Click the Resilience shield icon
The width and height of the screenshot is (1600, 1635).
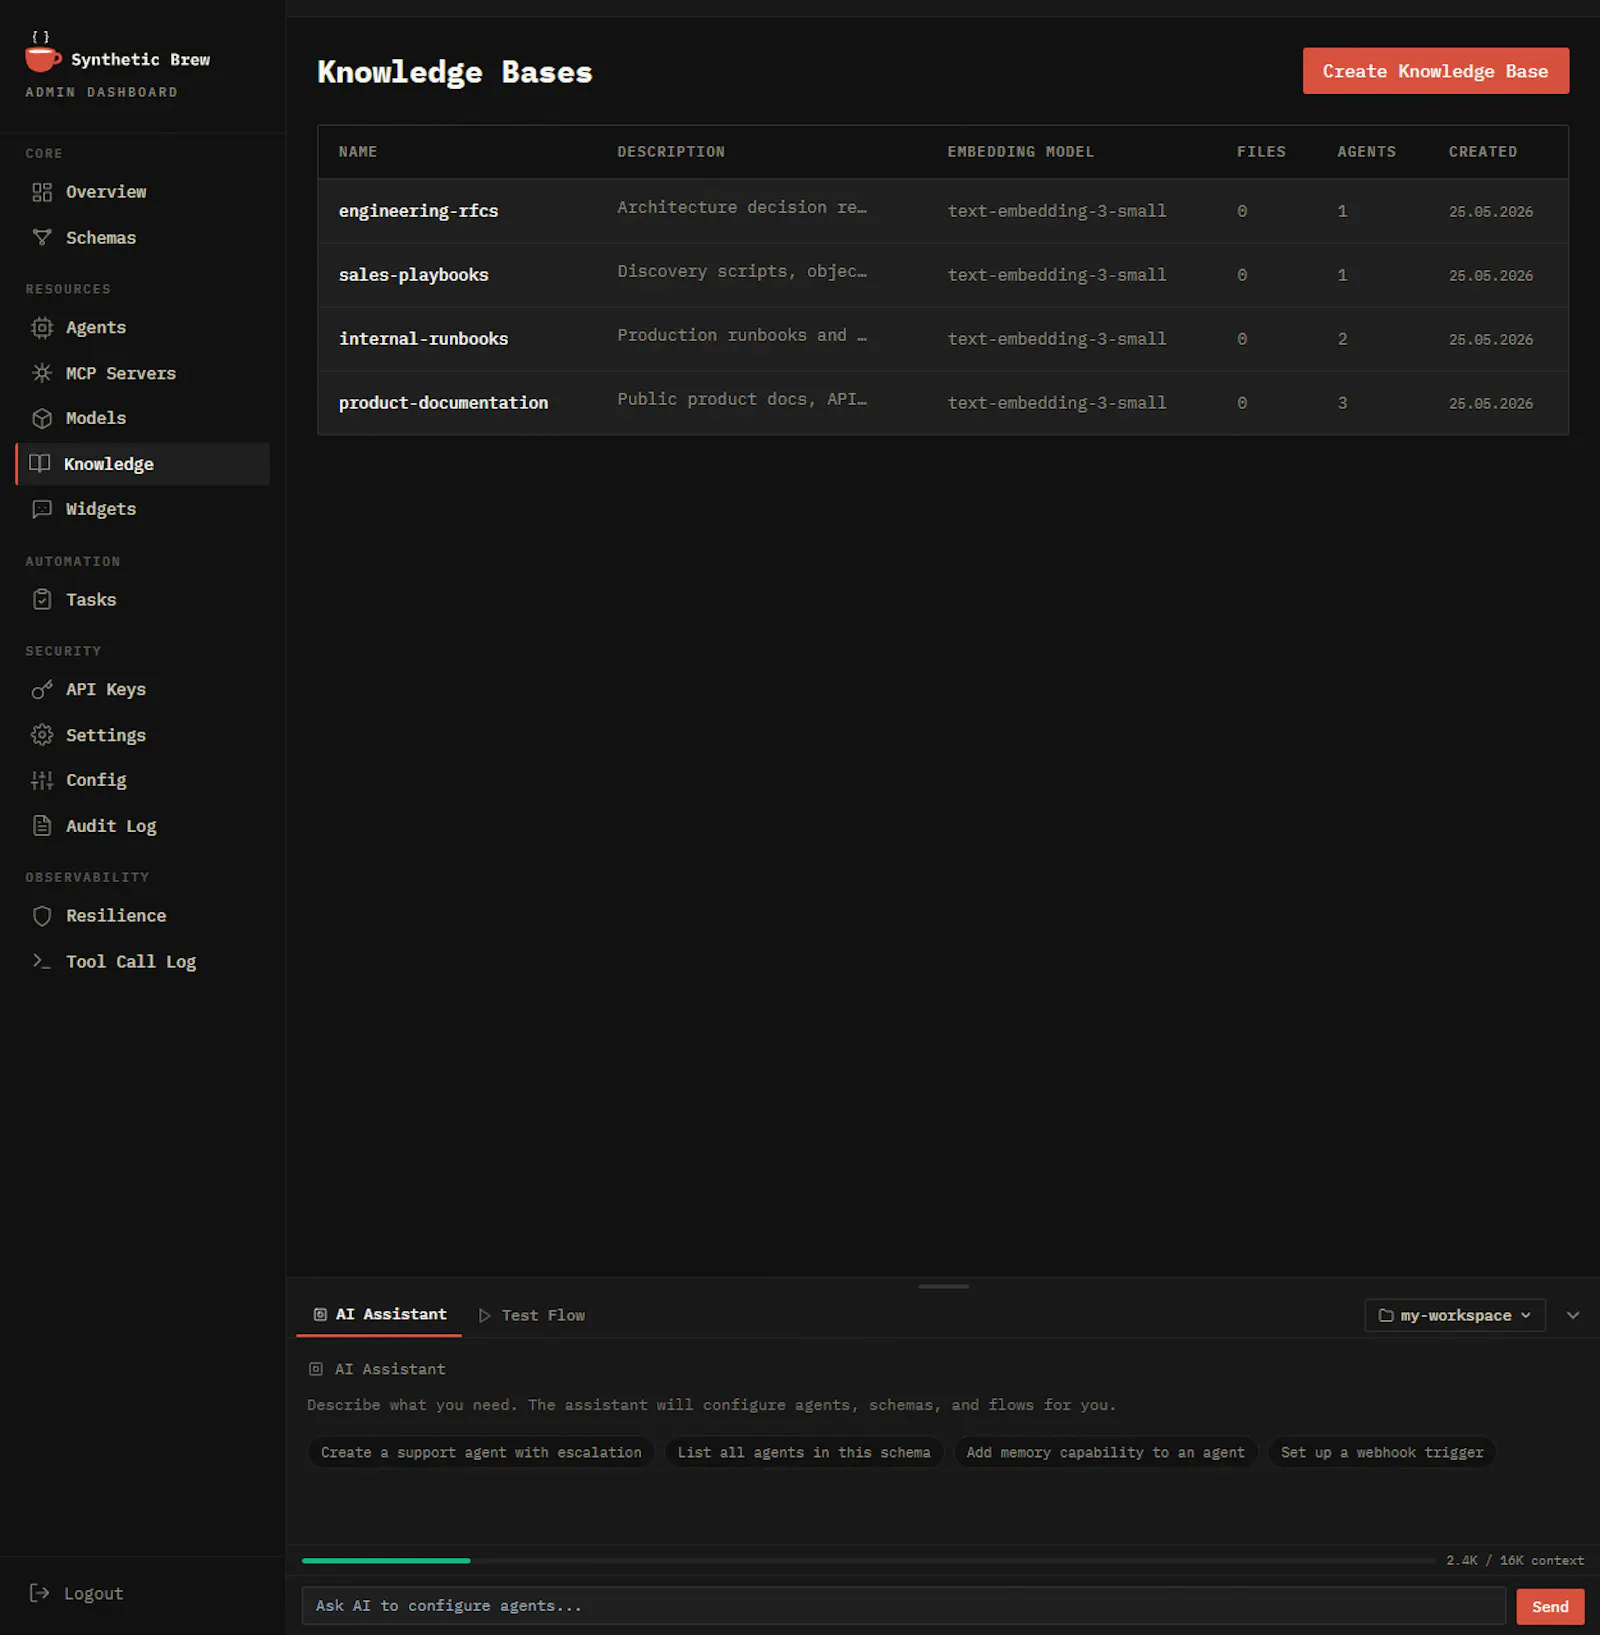[x=42, y=916]
